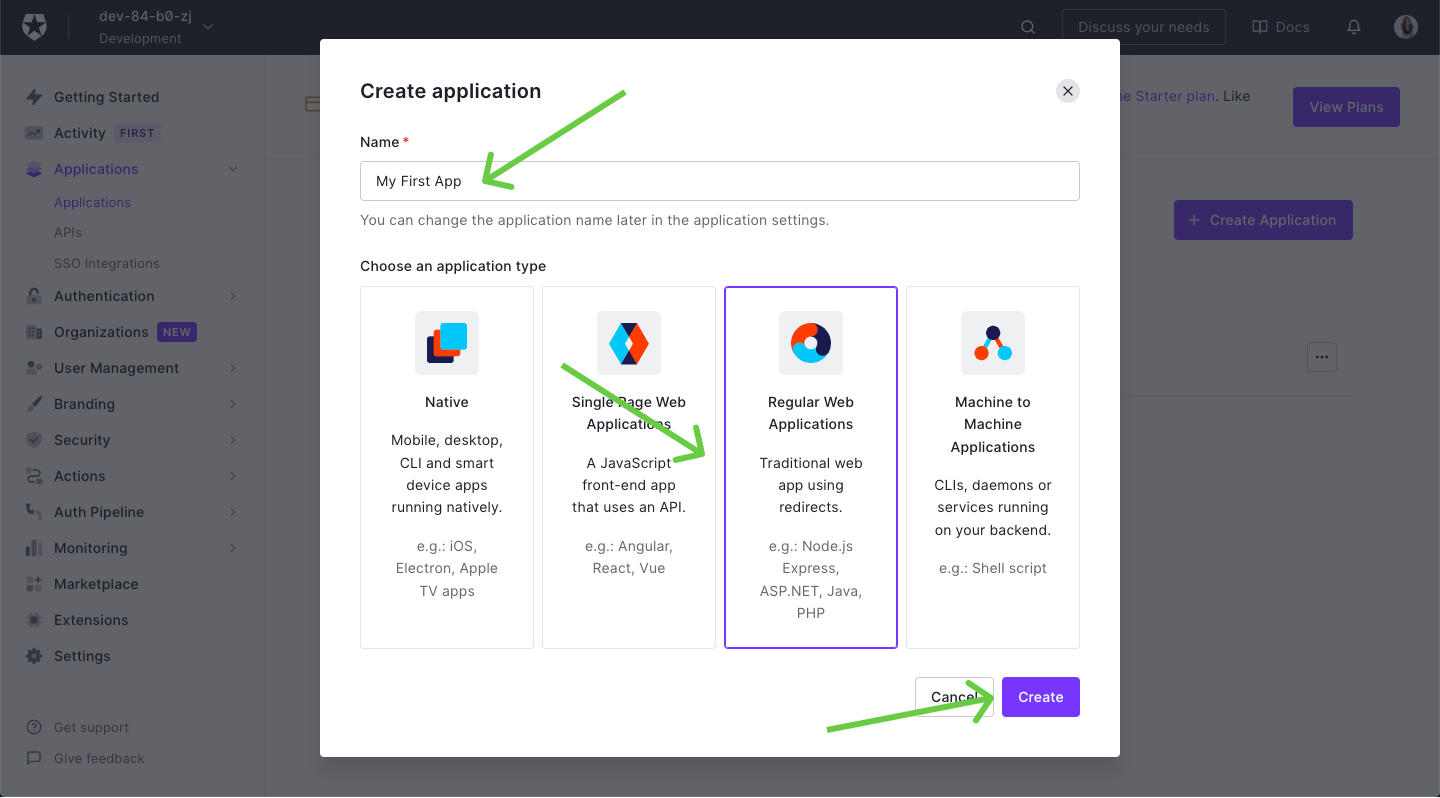This screenshot has height=798, width=1440.
Task: Open your profile avatar menu
Action: coord(1405,27)
